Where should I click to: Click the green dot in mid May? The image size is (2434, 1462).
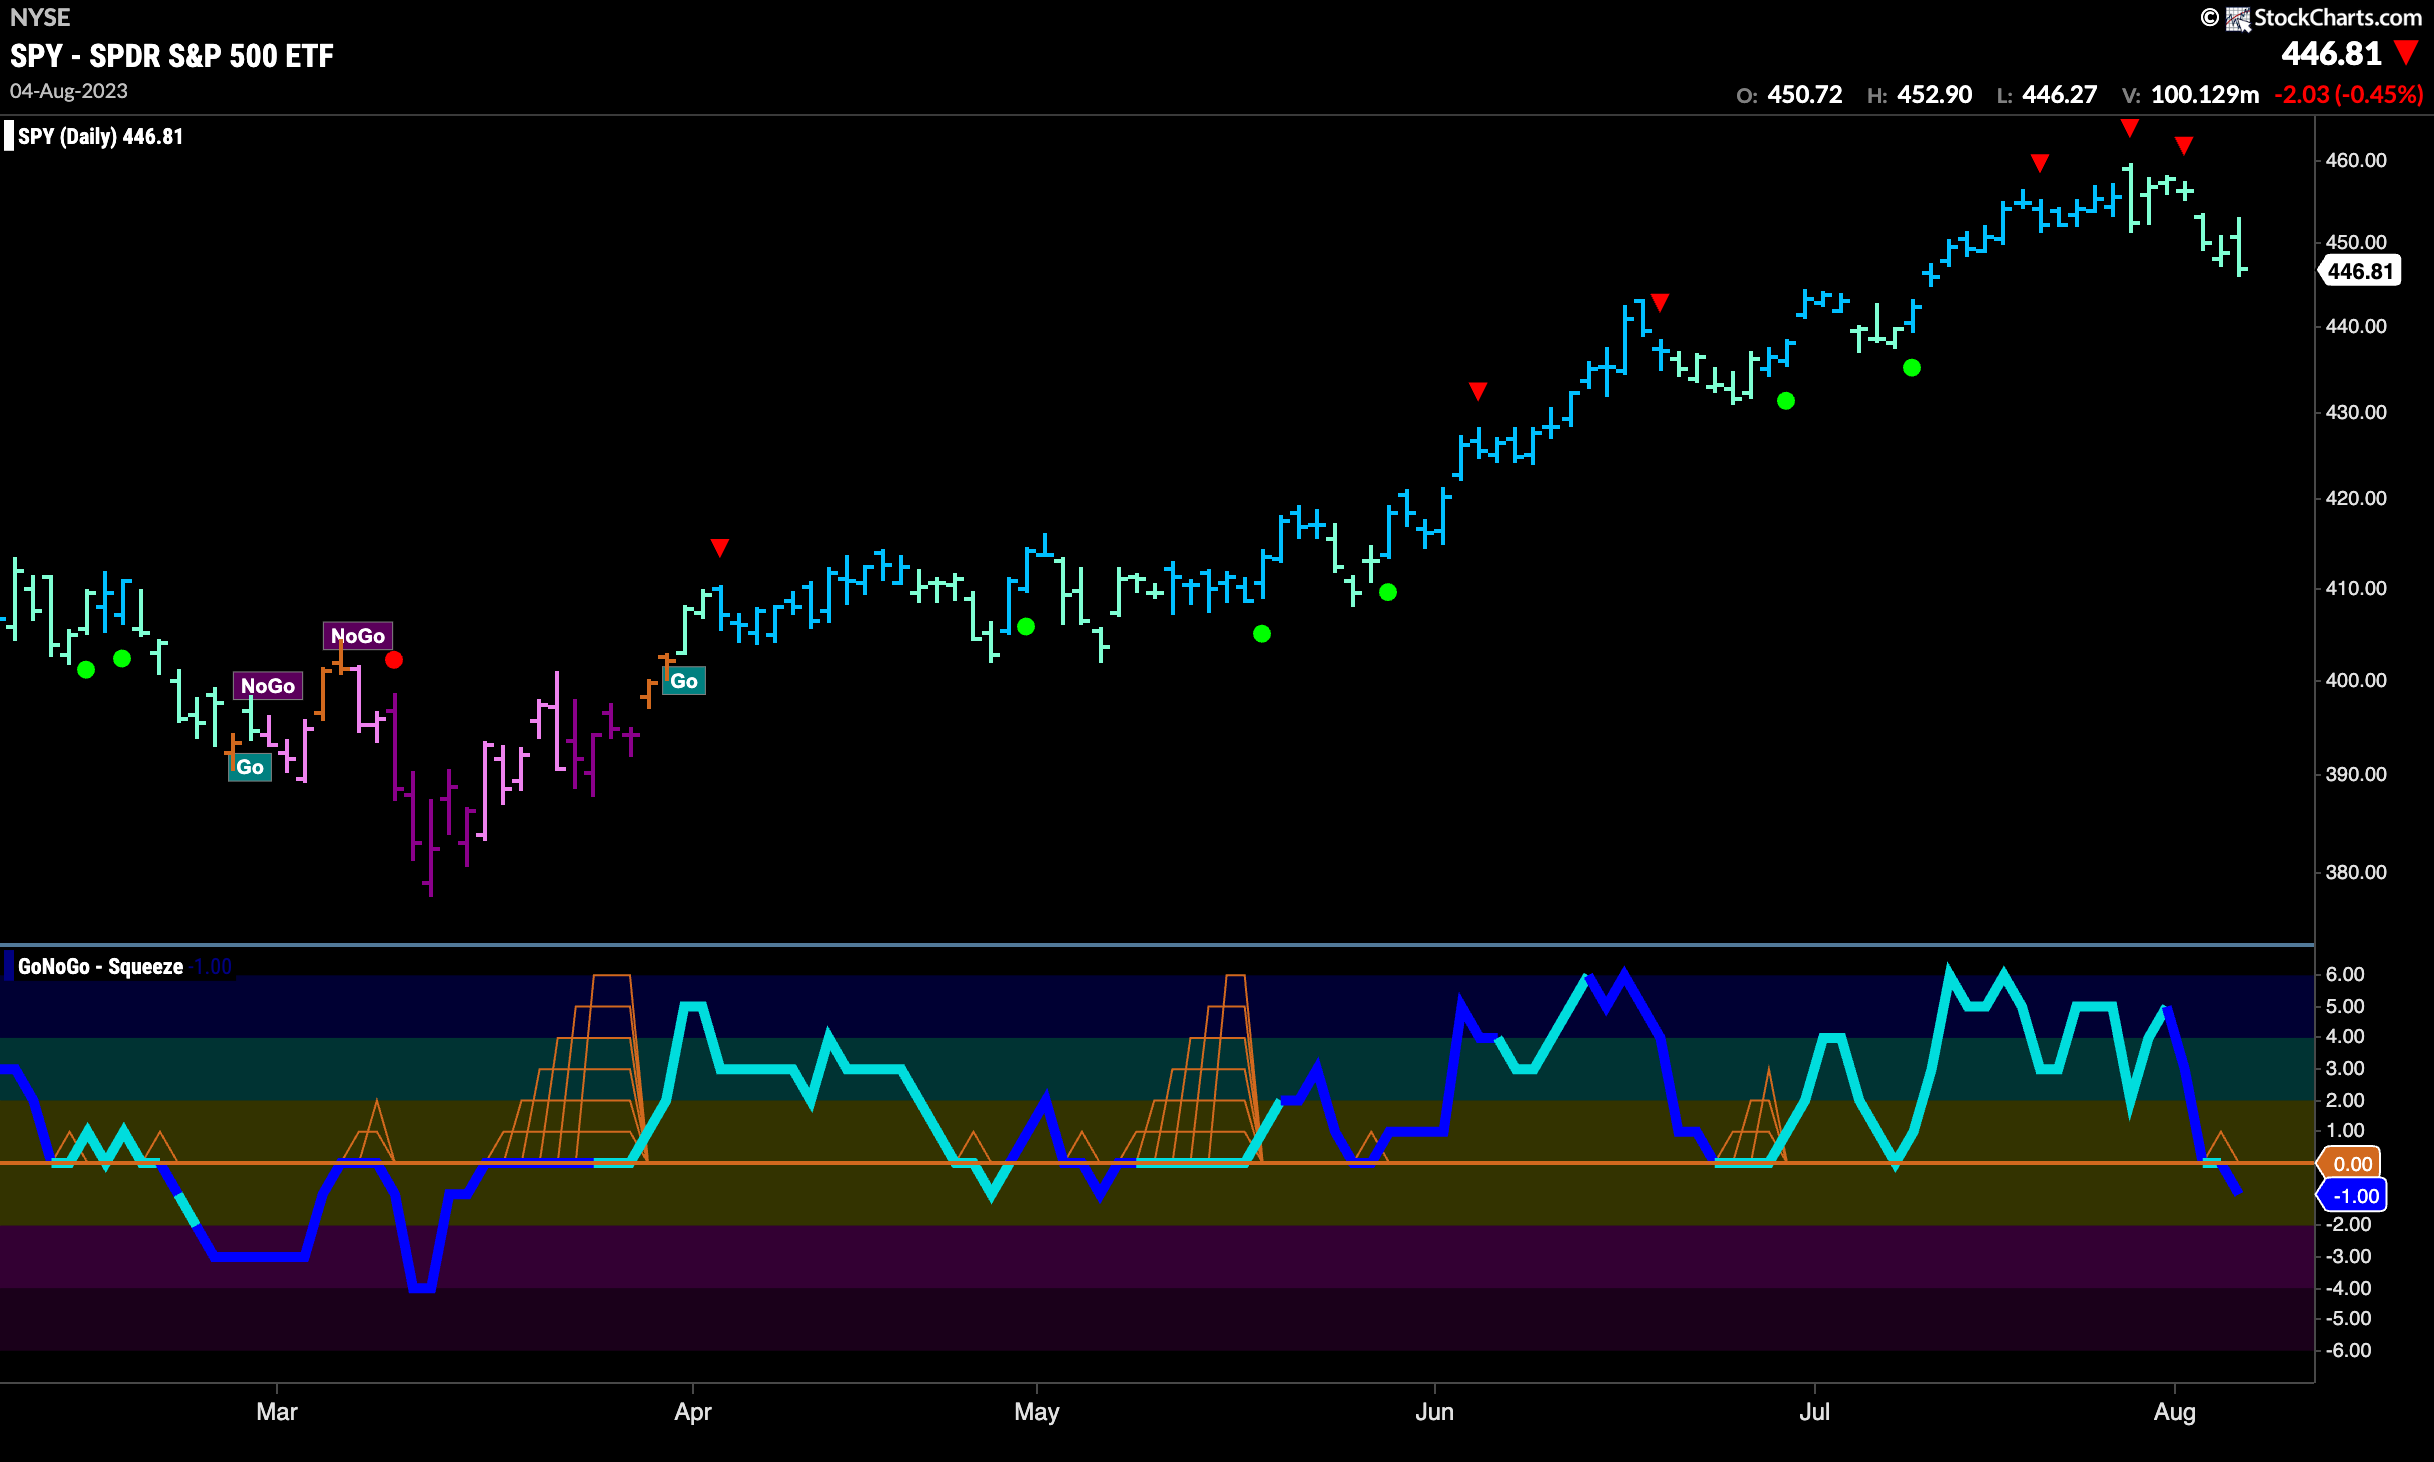[1262, 634]
